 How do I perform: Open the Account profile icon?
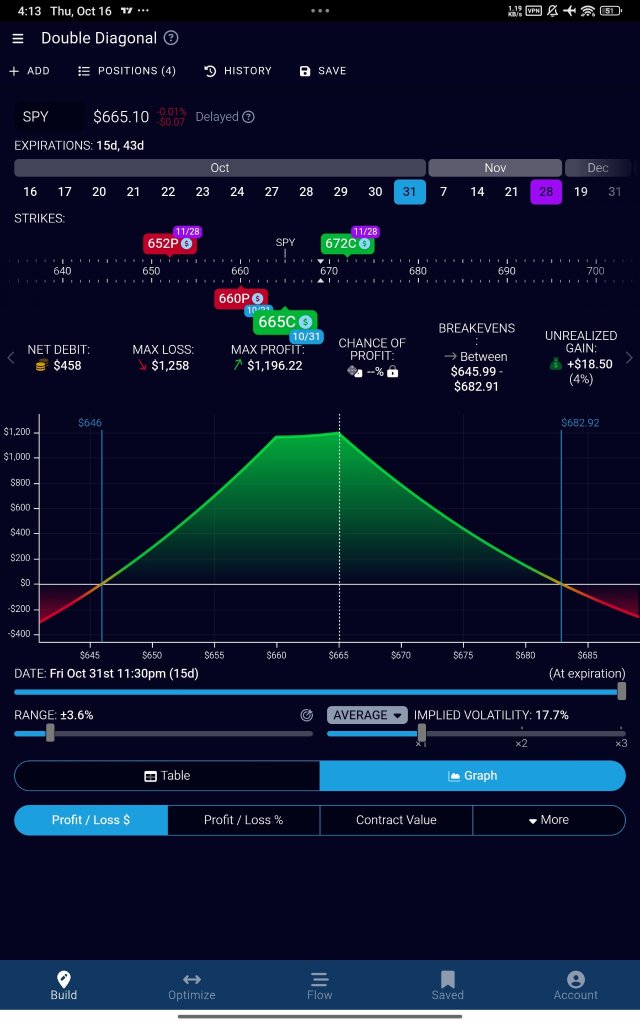[575, 979]
